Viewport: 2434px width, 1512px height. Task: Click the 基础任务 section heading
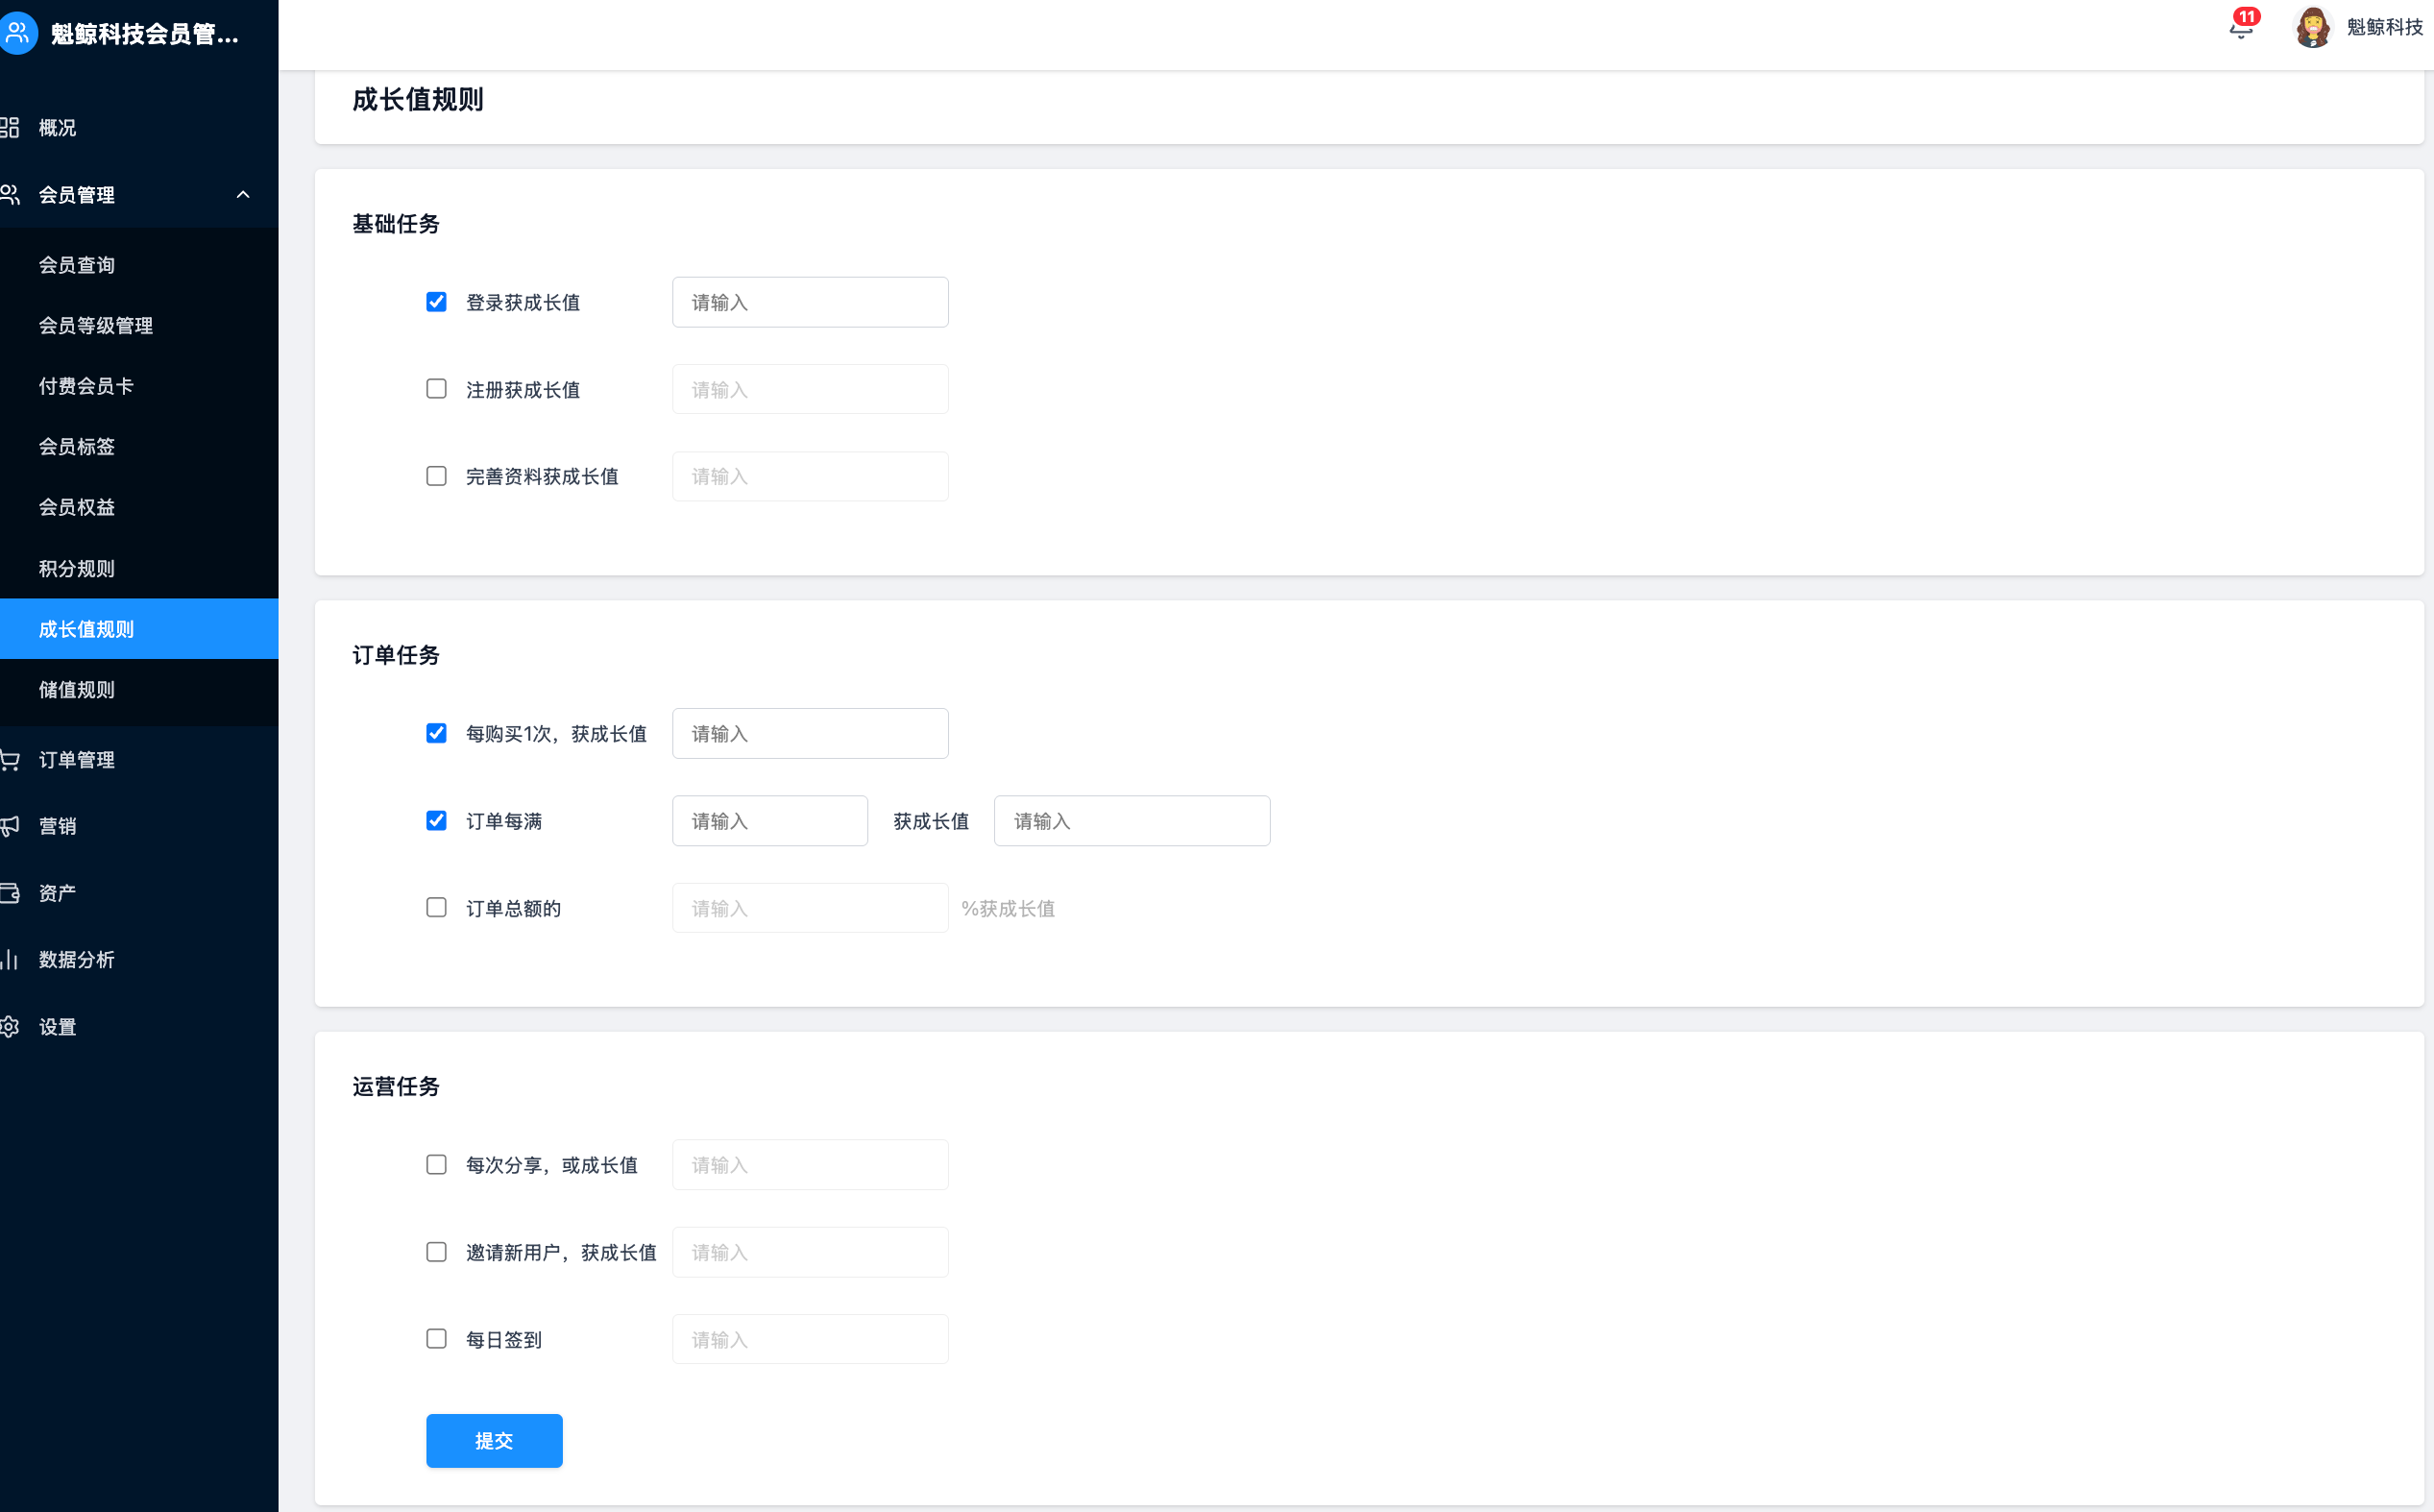[x=396, y=224]
